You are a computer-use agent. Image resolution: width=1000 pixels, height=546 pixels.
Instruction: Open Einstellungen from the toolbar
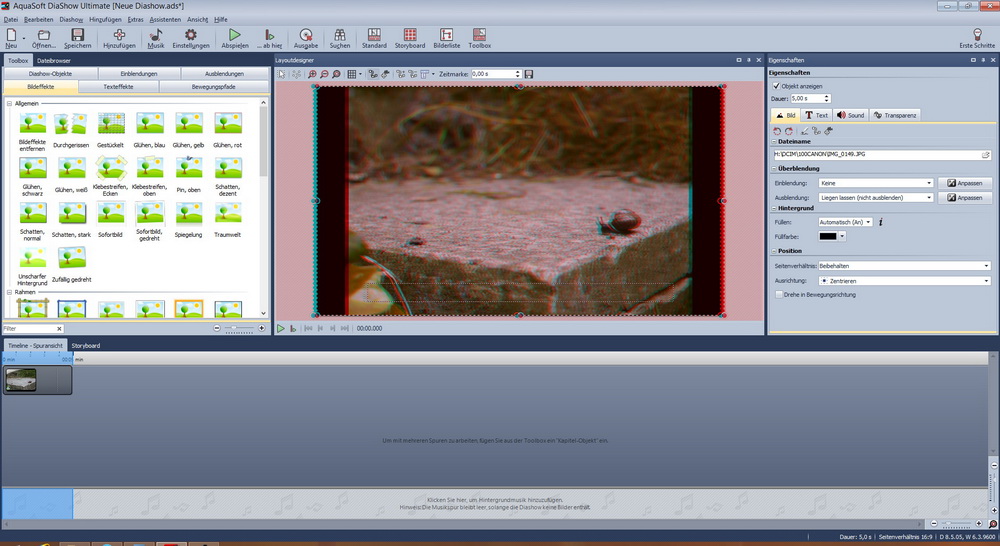[x=191, y=38]
